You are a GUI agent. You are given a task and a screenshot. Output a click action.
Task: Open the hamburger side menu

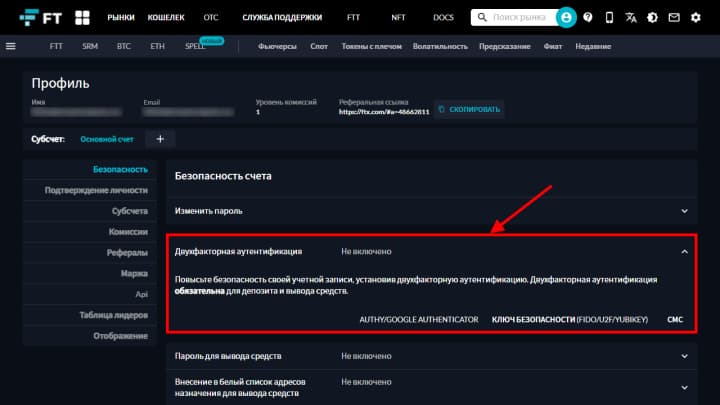point(11,46)
